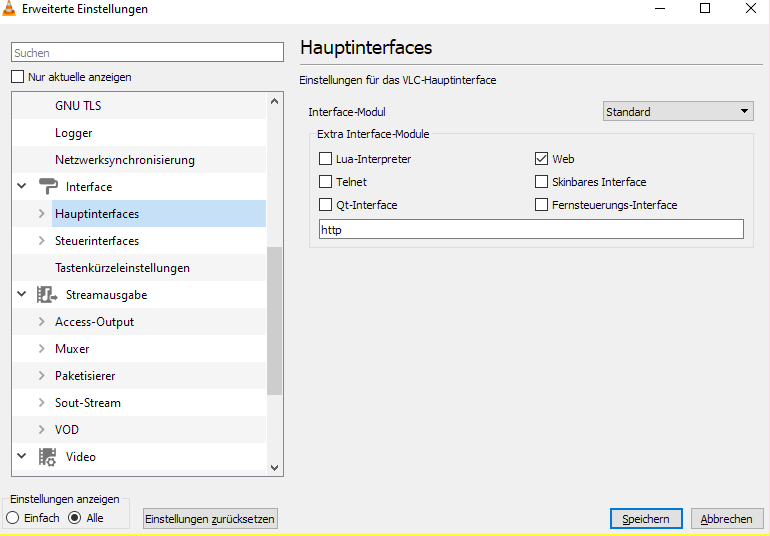Click the Suchen search field

tap(148, 53)
